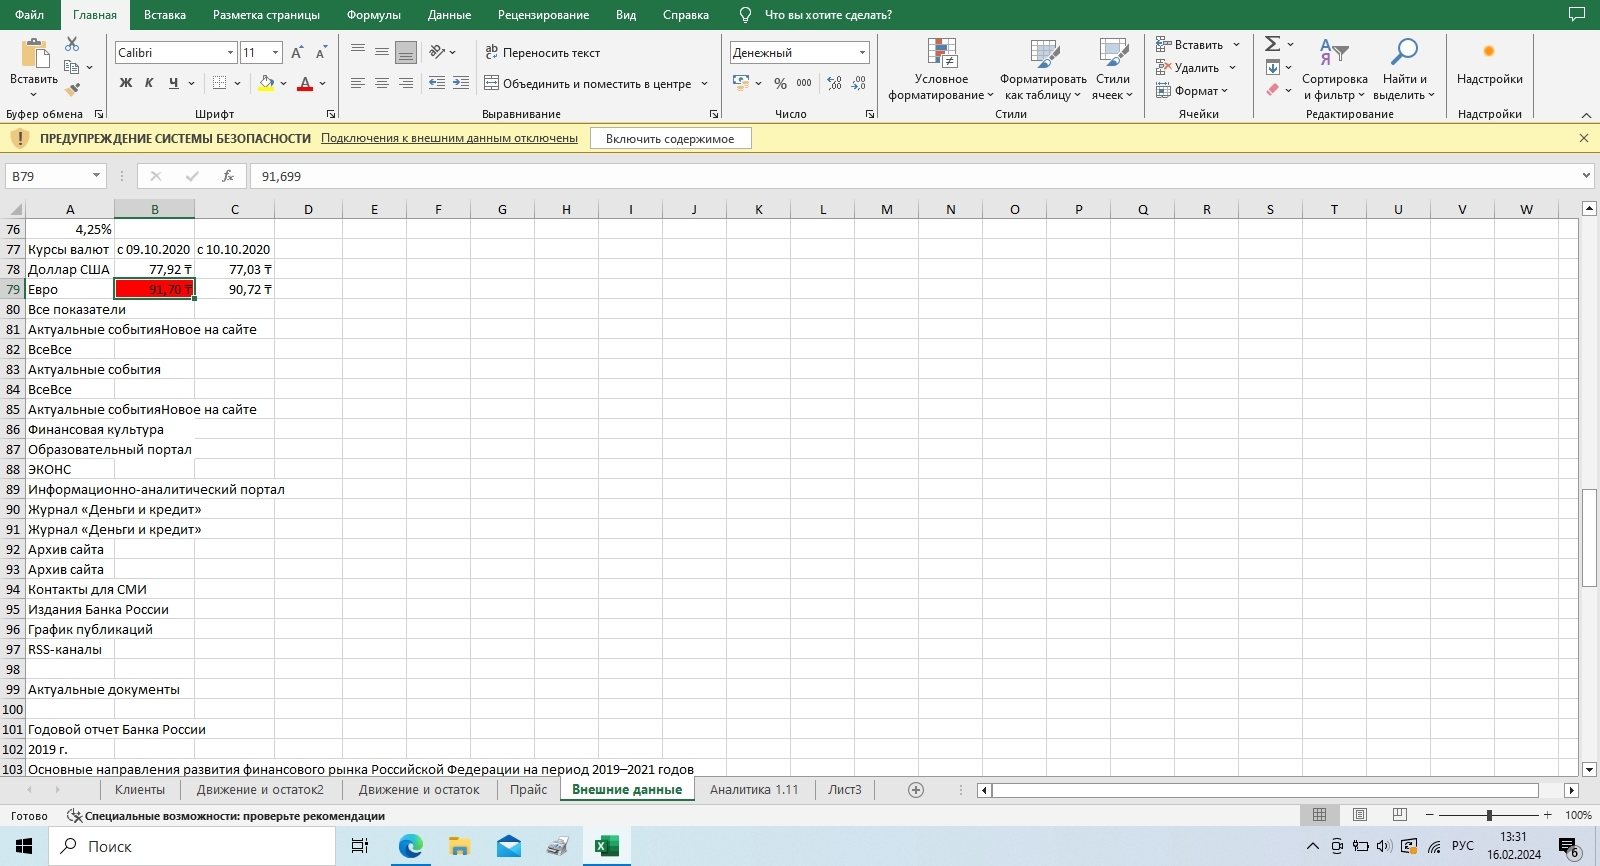Open the number format dropdown (Денежный)
The image size is (1600, 866).
[862, 53]
